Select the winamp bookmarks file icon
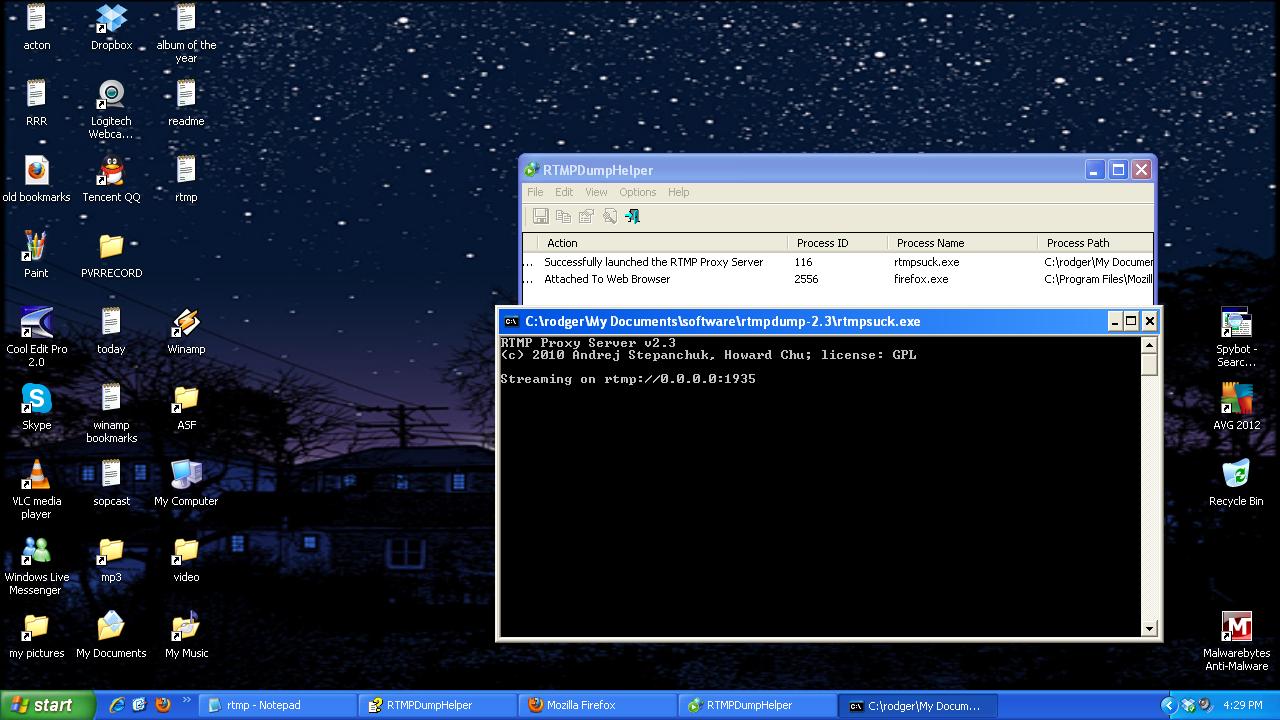1280x720 pixels. (x=111, y=398)
